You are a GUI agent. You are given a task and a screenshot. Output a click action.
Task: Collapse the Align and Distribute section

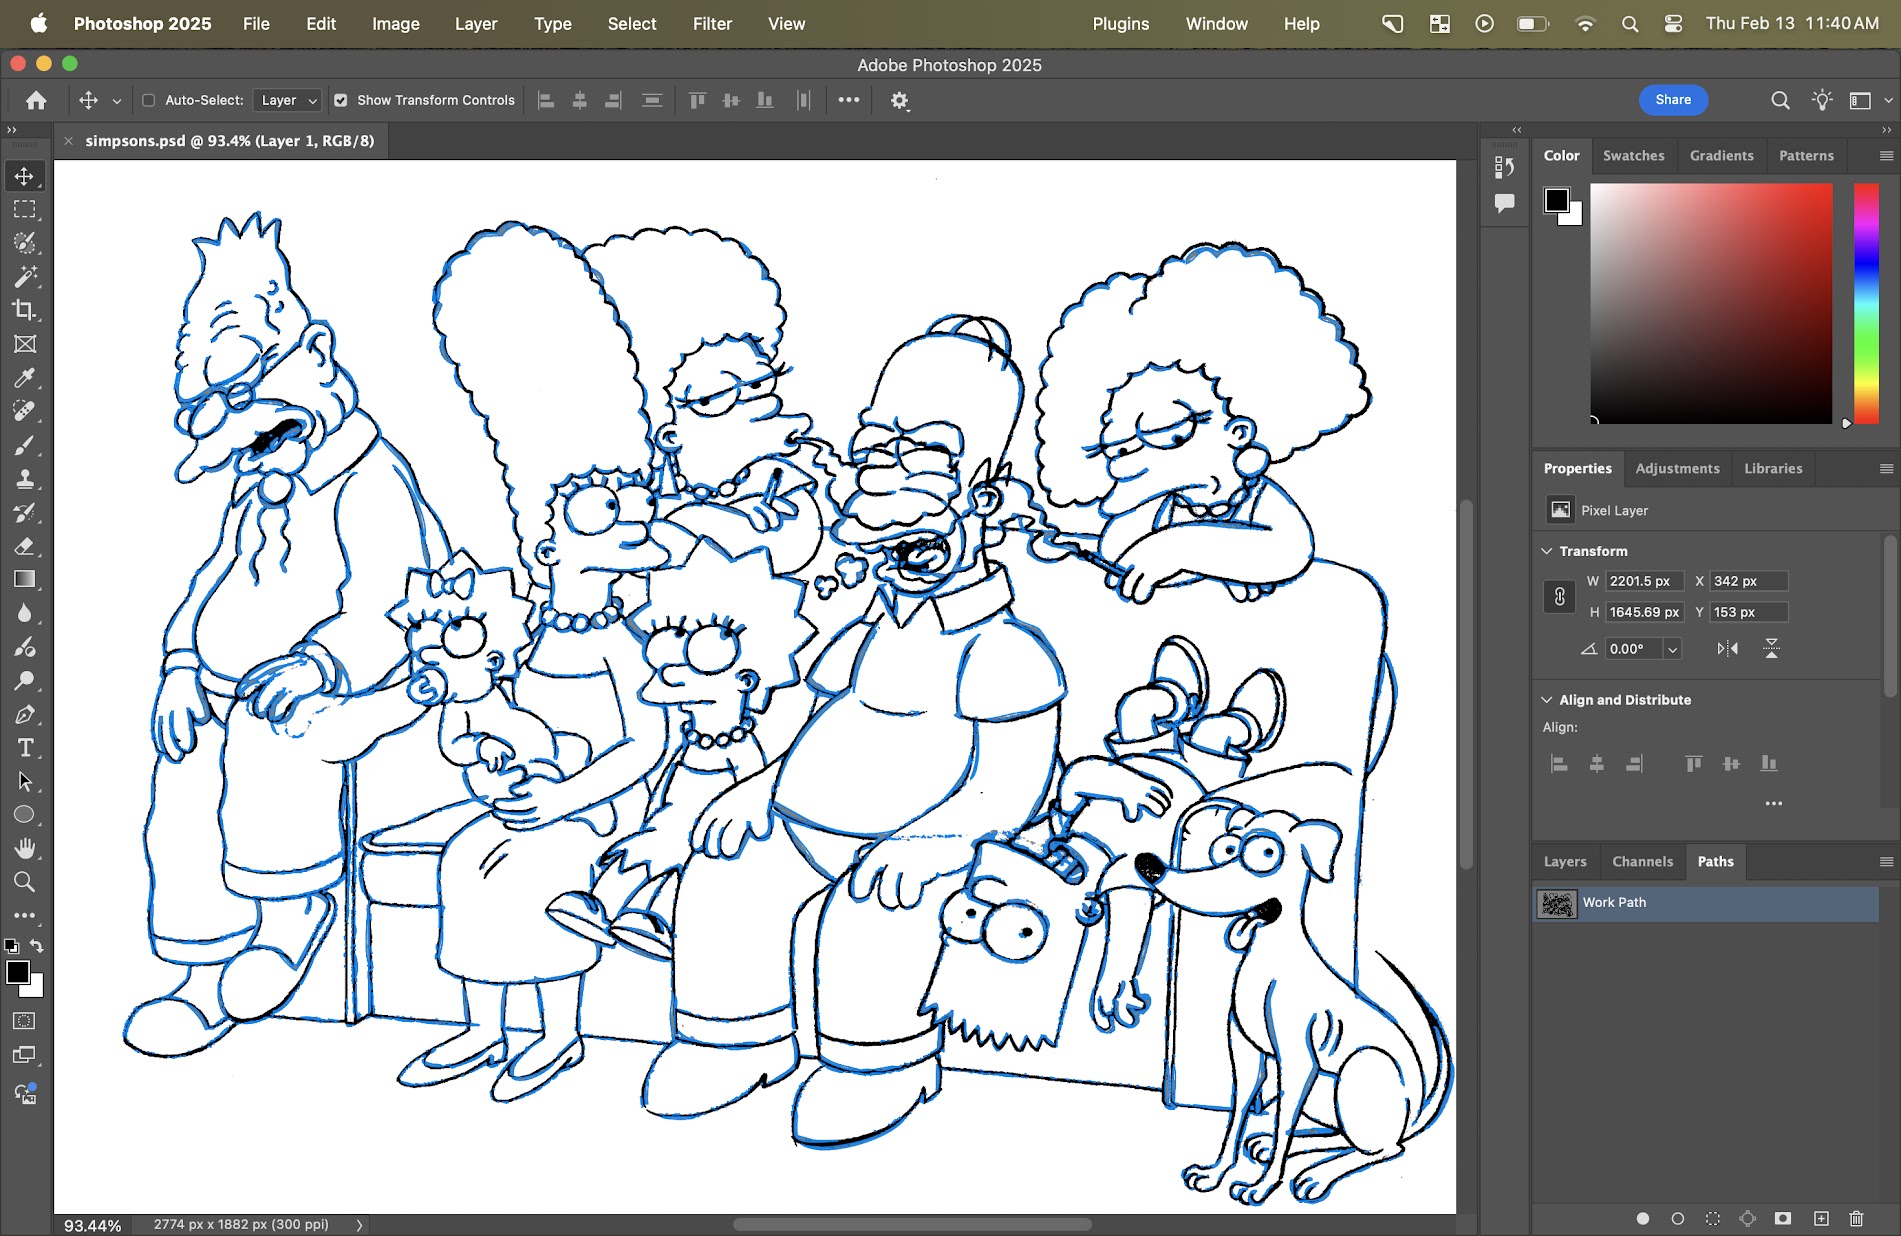pos(1547,700)
